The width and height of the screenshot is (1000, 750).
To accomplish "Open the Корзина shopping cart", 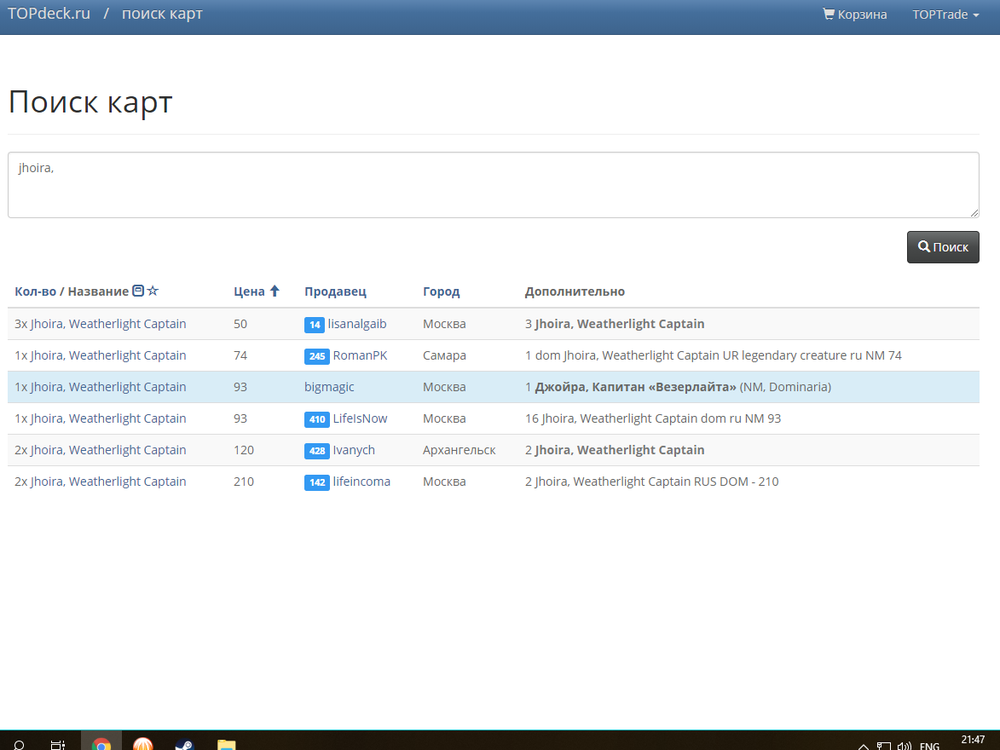I will (x=854, y=15).
